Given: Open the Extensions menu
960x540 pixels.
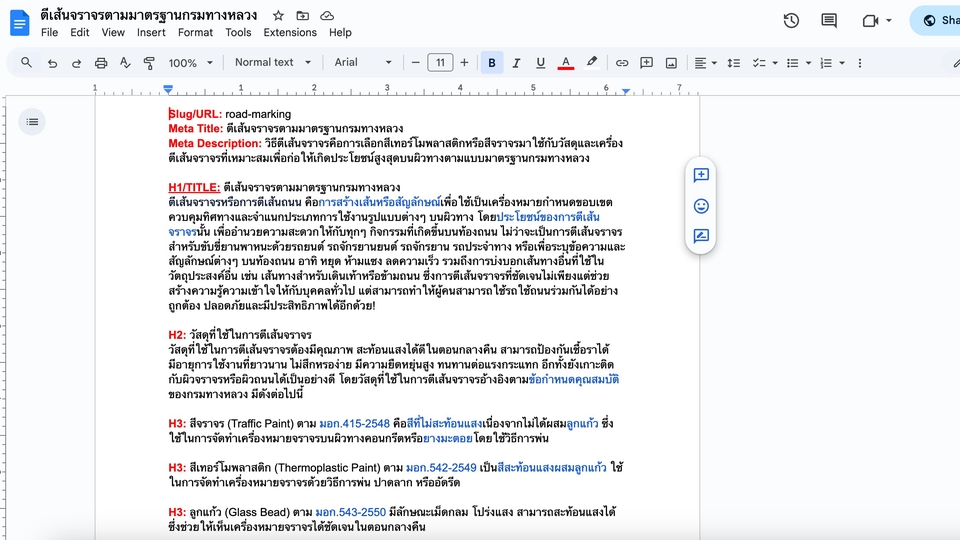Looking at the screenshot, I should pos(290,32).
